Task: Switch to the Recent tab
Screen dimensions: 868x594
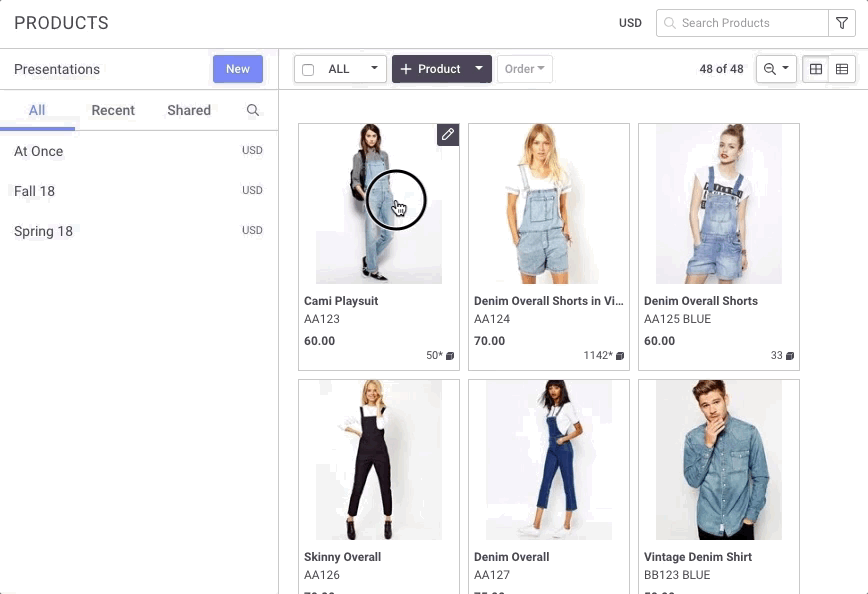Action: tap(113, 110)
